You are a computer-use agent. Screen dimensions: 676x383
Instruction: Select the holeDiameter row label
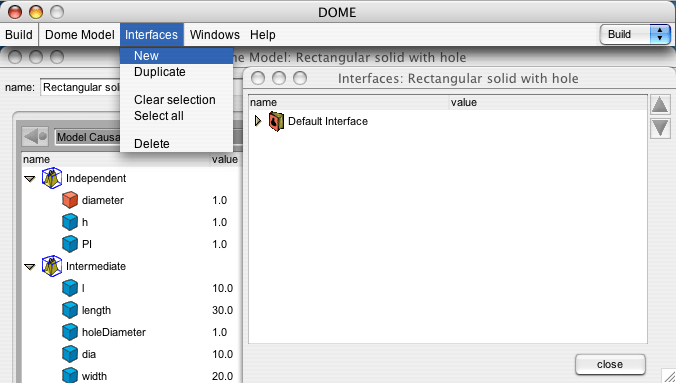coord(114,332)
